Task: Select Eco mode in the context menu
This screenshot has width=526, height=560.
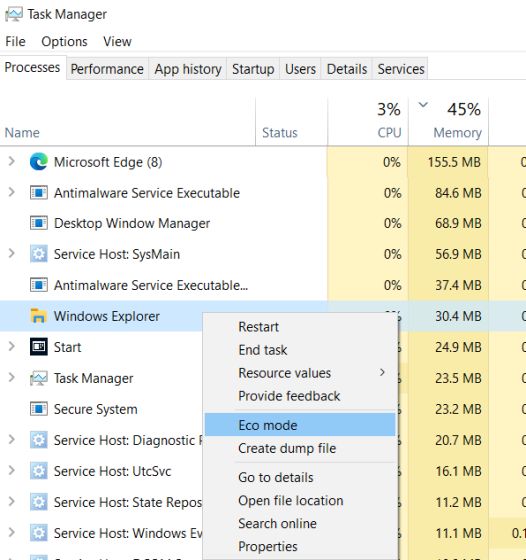Action: 300,425
